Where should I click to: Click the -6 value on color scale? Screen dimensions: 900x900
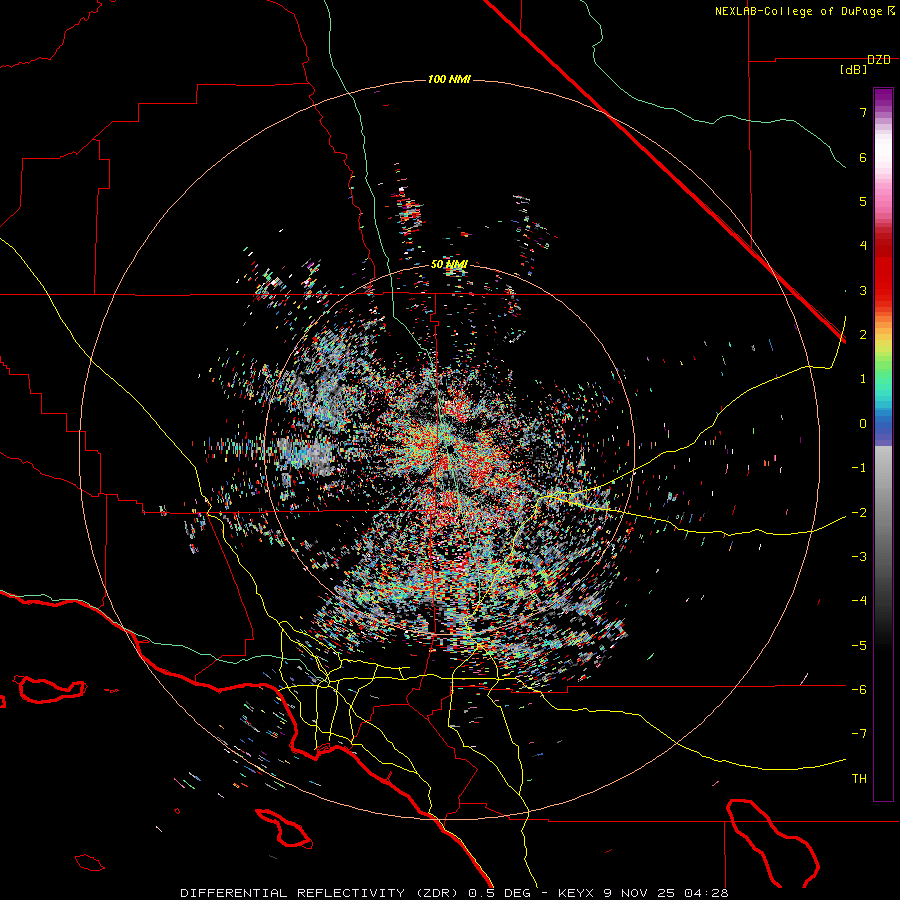tap(859, 690)
